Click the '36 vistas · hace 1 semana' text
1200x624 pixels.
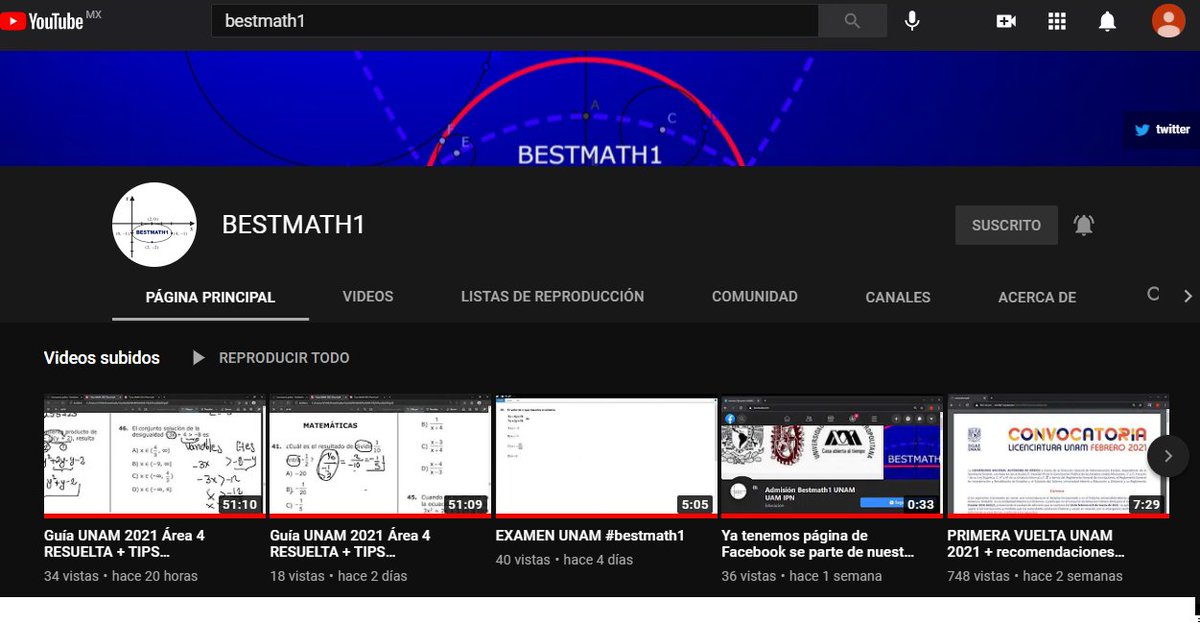[801, 576]
